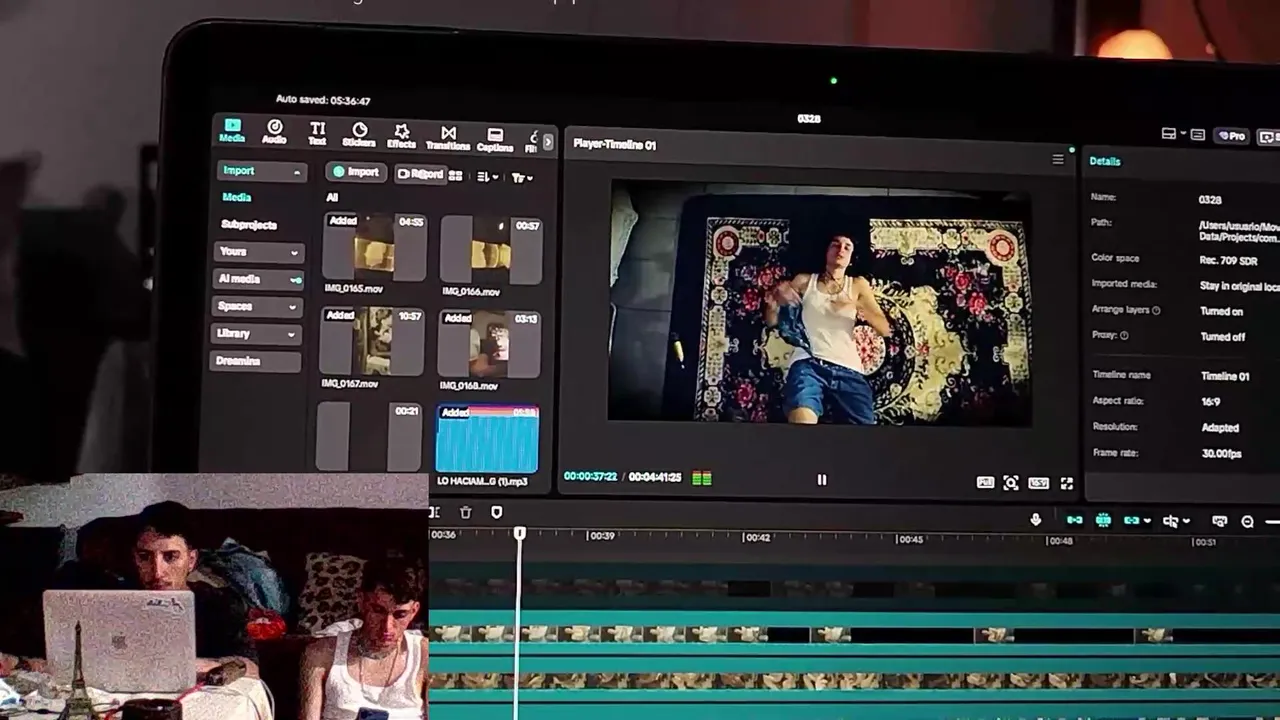Open the Effects tab
Image resolution: width=1280 pixels, height=720 pixels.
pos(401,136)
